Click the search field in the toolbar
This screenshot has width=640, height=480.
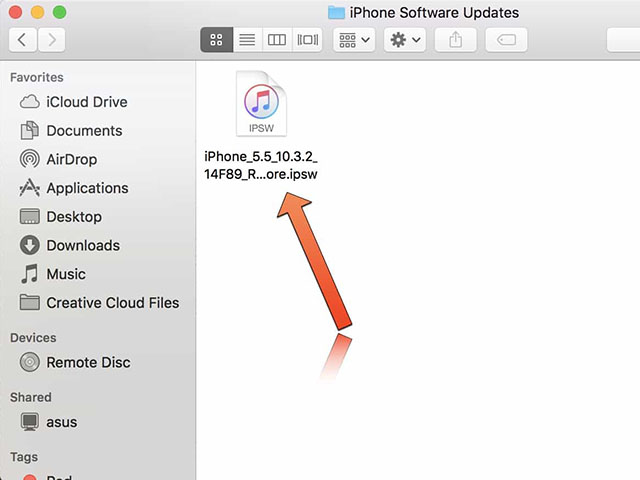tap(623, 40)
